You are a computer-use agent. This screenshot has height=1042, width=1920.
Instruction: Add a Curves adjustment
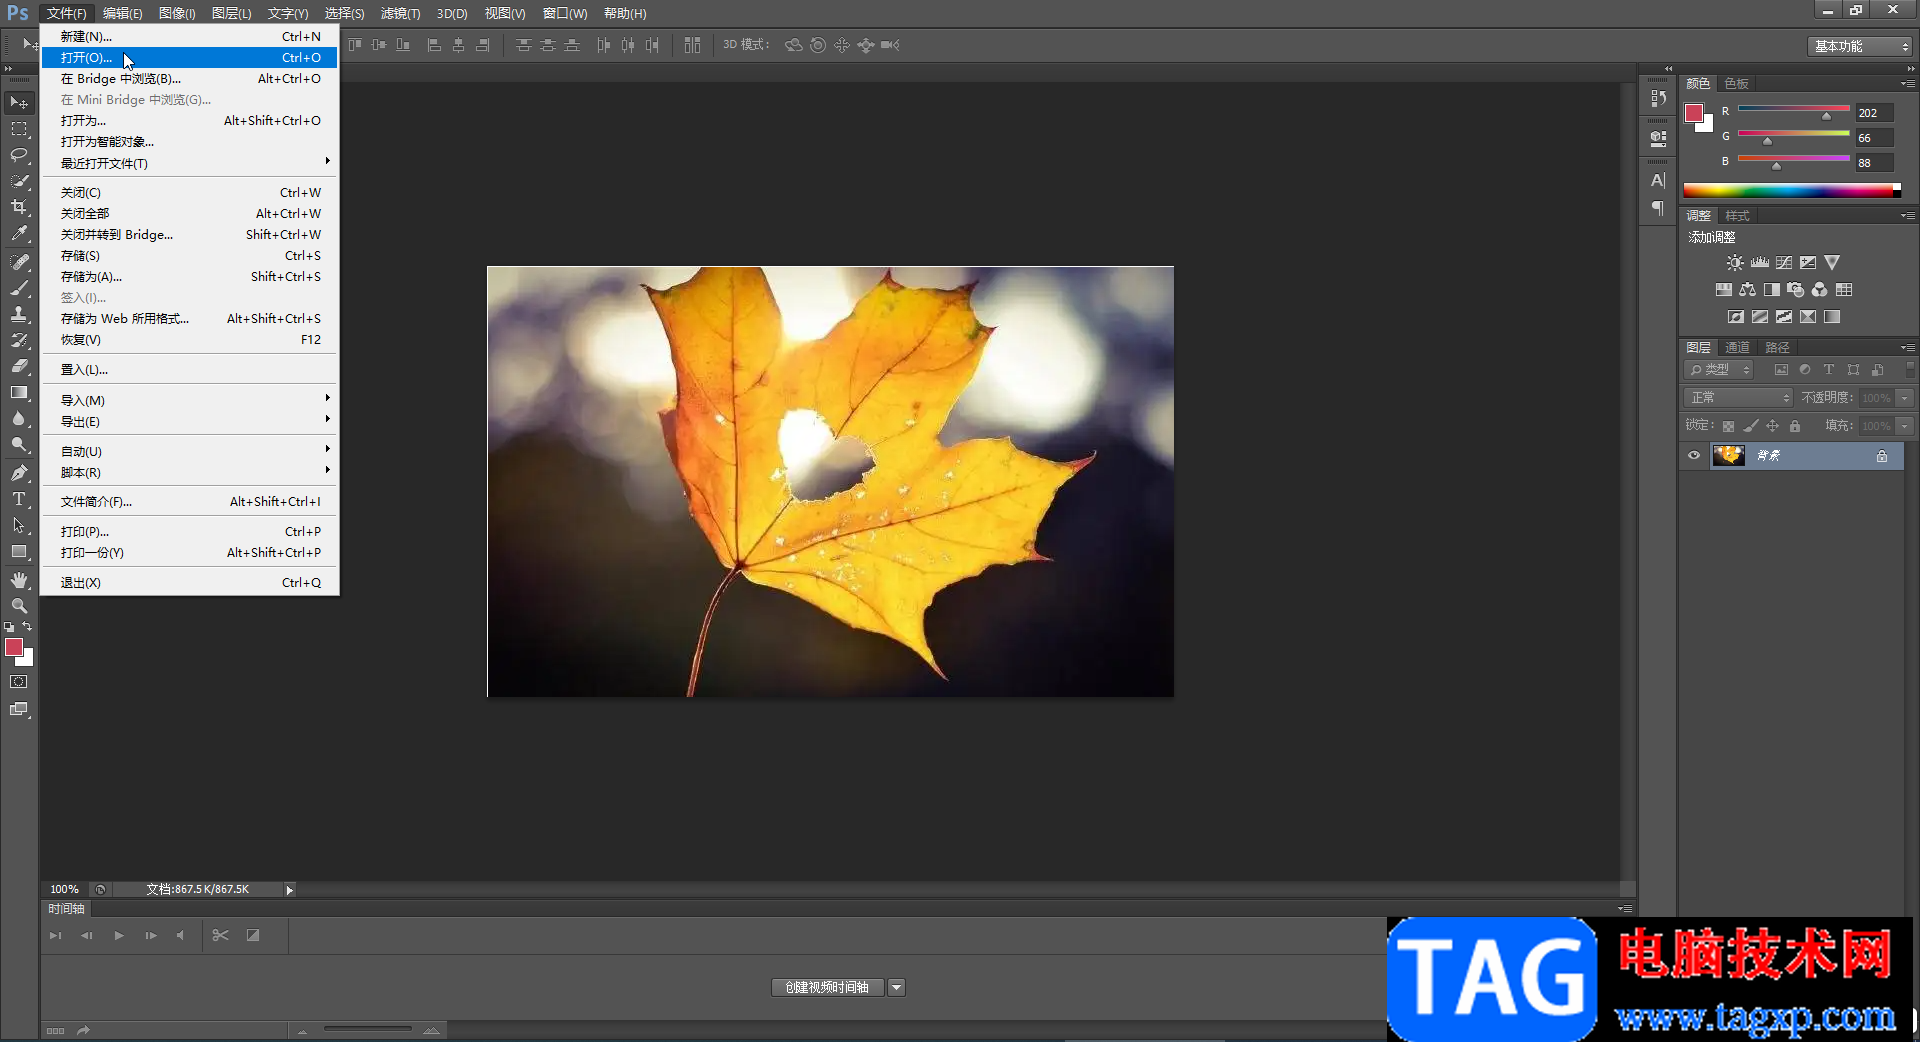(1784, 263)
